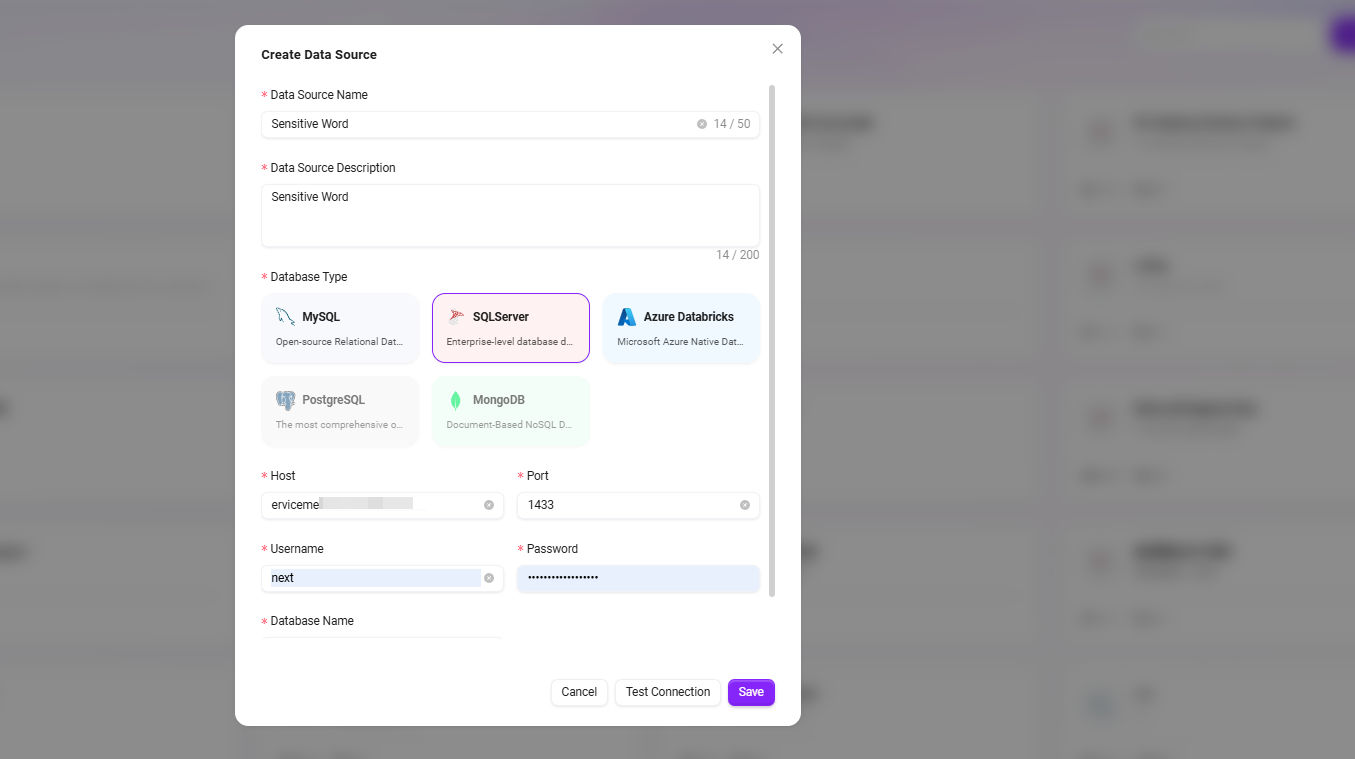Click into the Password field

(638, 578)
